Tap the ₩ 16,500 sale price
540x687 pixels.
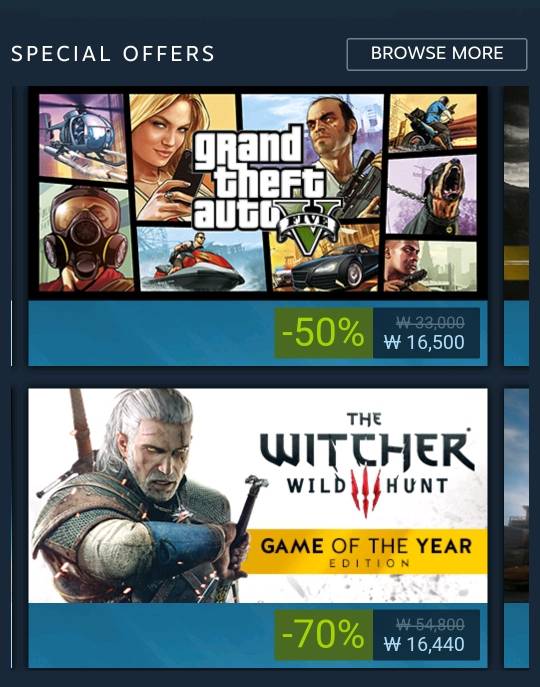pos(424,342)
